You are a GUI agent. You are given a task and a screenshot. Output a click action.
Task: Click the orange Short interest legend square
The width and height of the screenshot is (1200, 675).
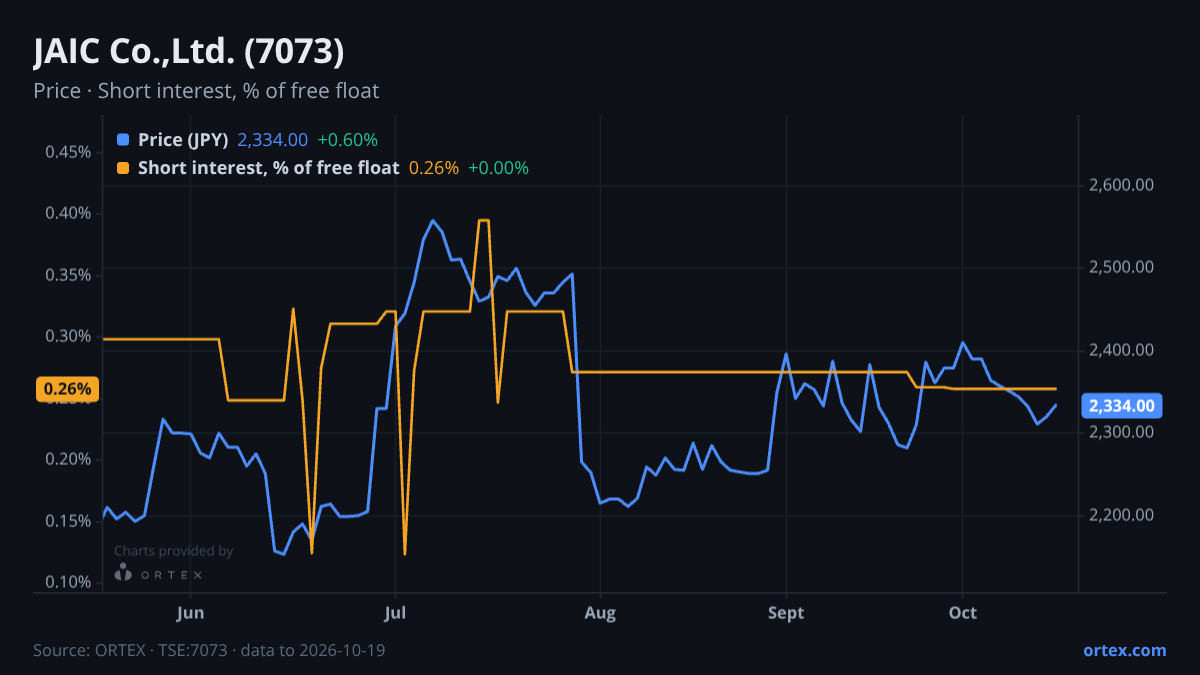[123, 168]
